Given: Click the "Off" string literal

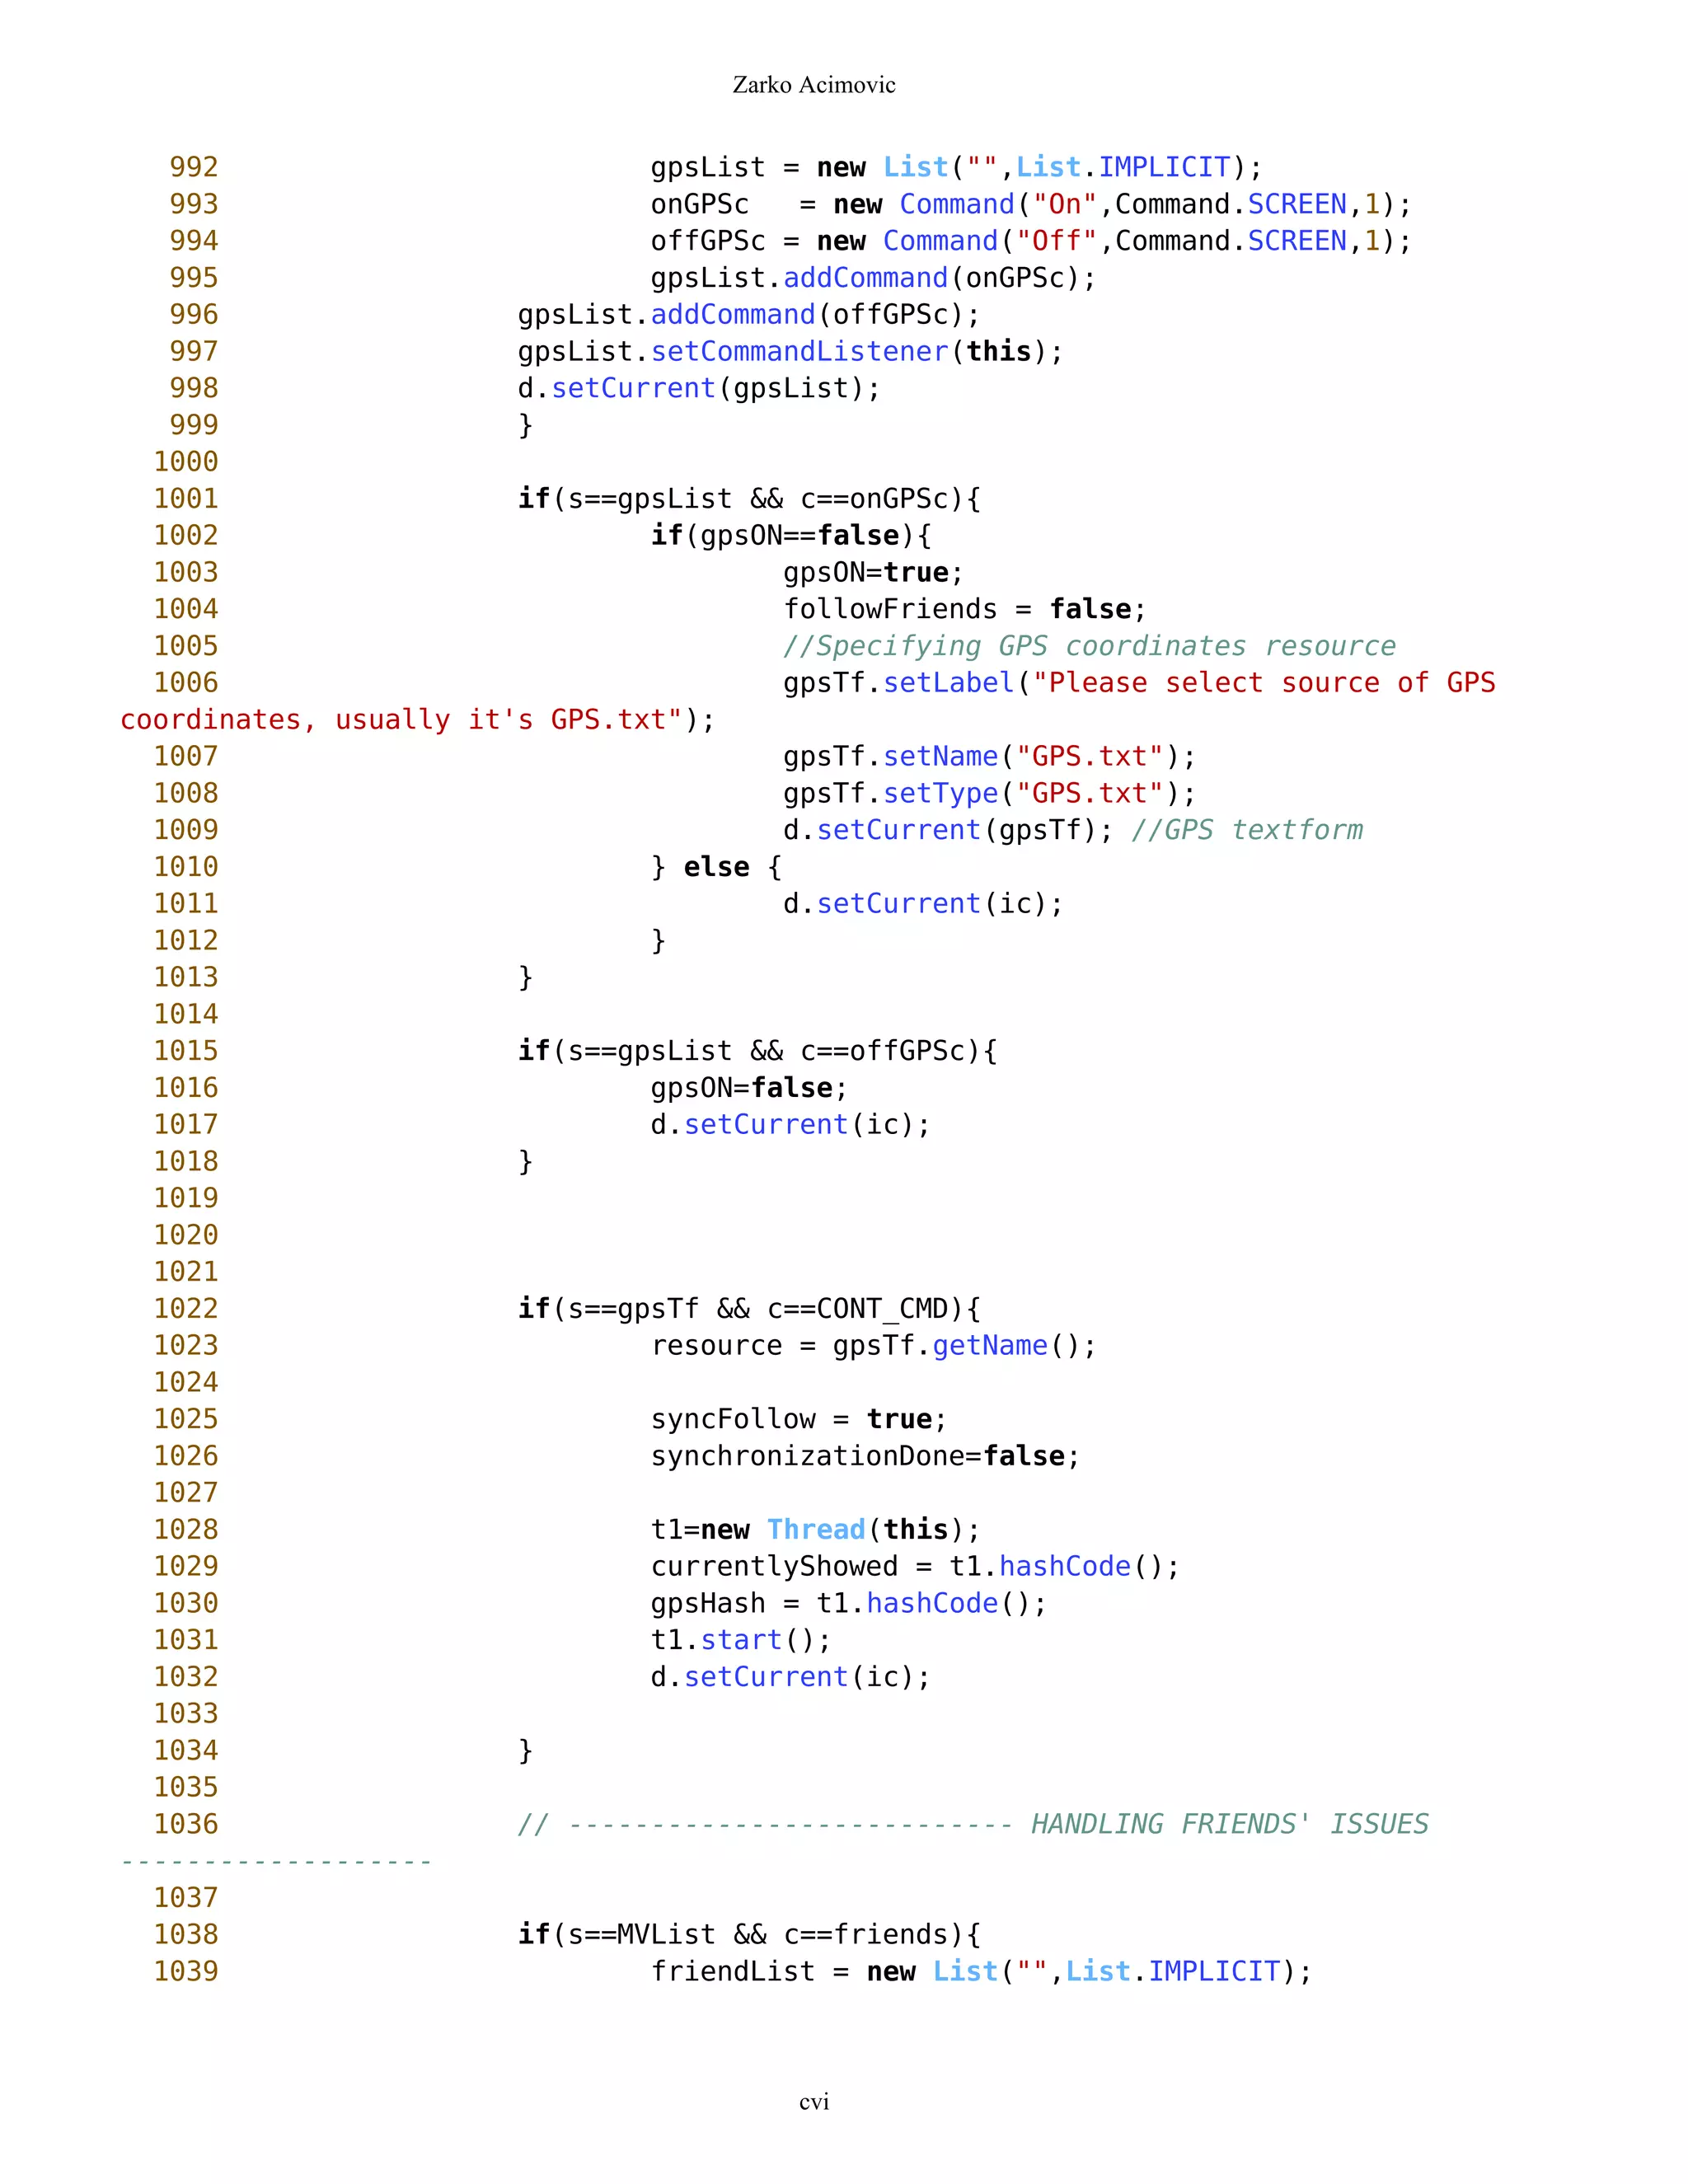Looking at the screenshot, I should click(1056, 241).
